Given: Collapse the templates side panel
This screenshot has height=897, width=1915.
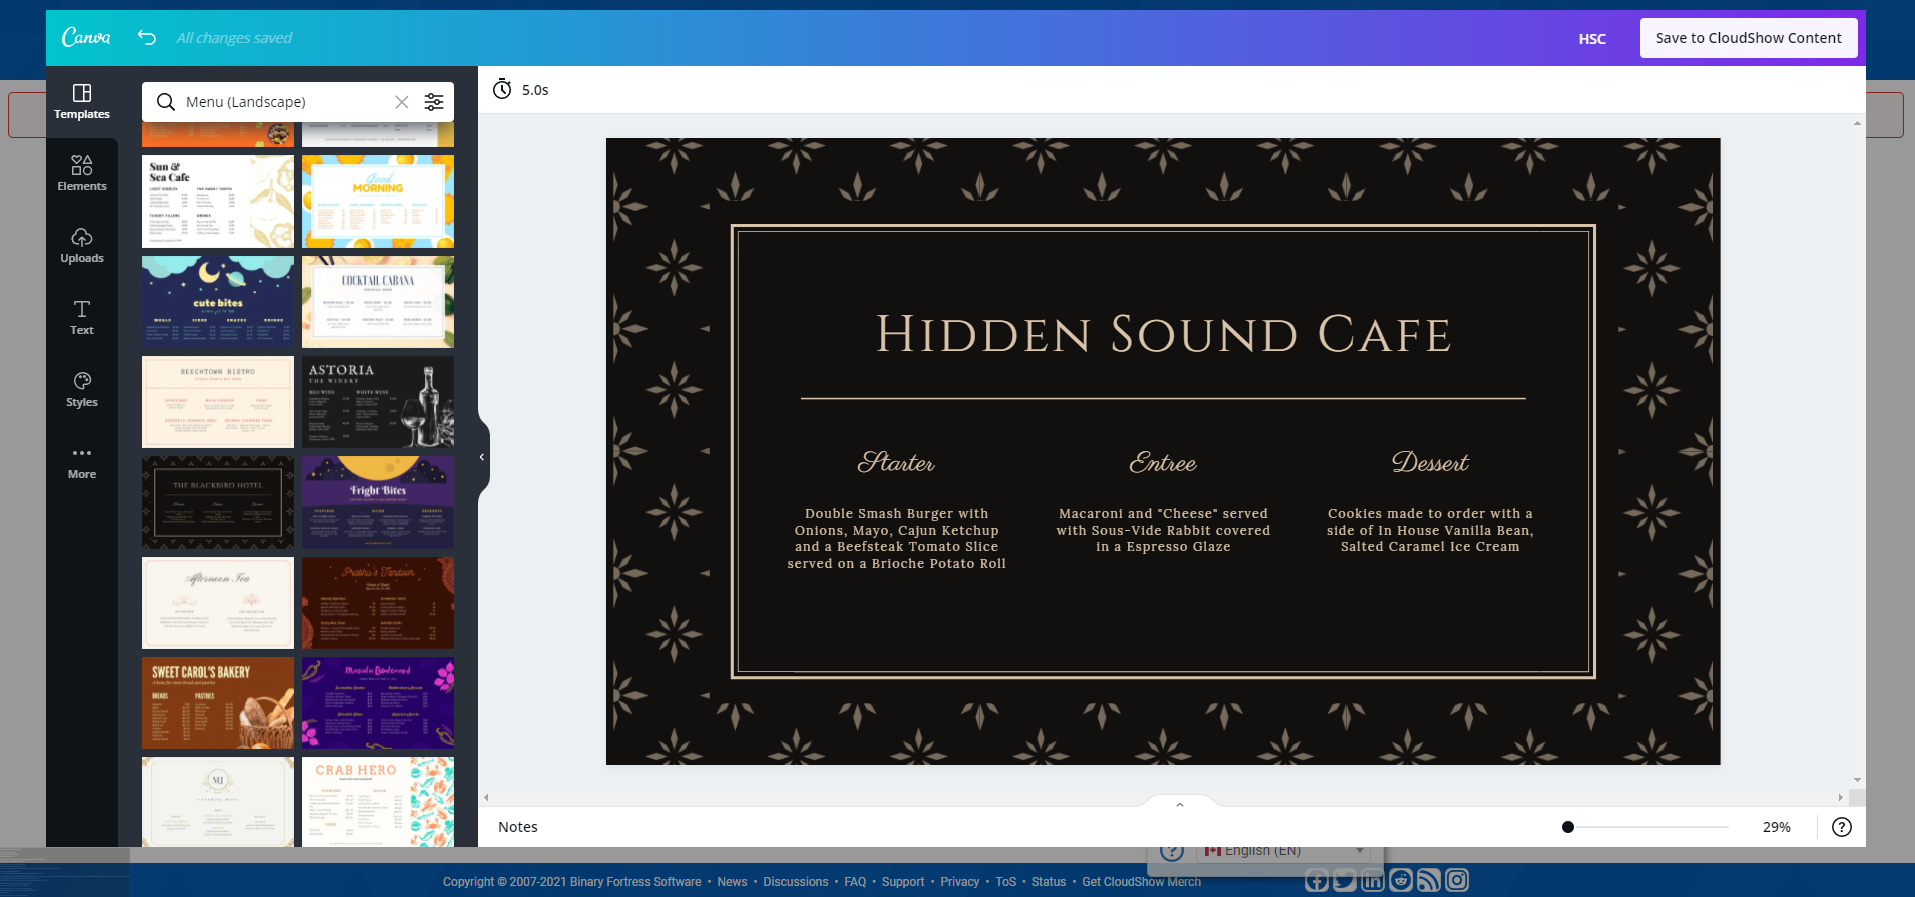Looking at the screenshot, I should click(x=482, y=457).
